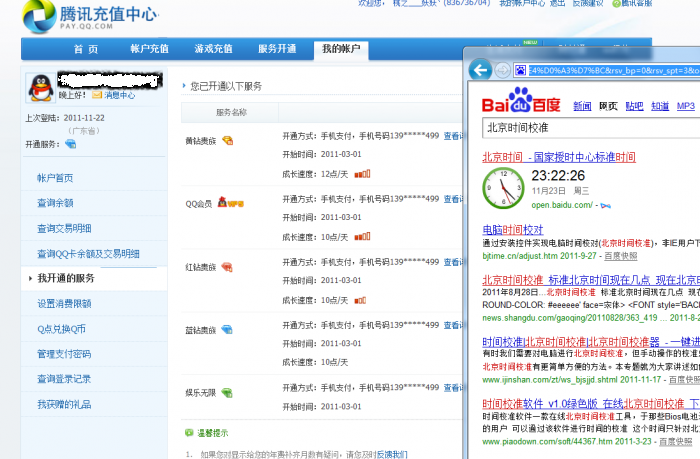The image size is (700, 459).
Task: Click the small icon after open.baidu.com/
Action: [x=605, y=206]
